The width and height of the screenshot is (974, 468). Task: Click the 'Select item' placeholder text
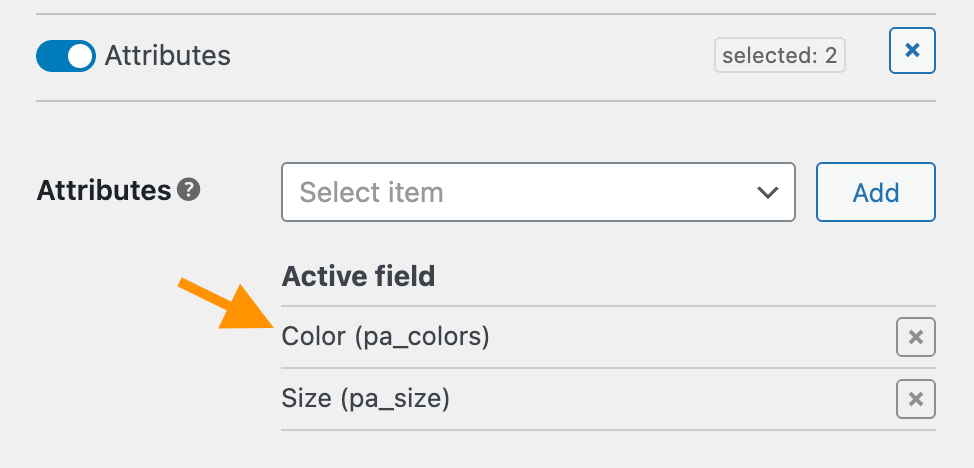(371, 192)
